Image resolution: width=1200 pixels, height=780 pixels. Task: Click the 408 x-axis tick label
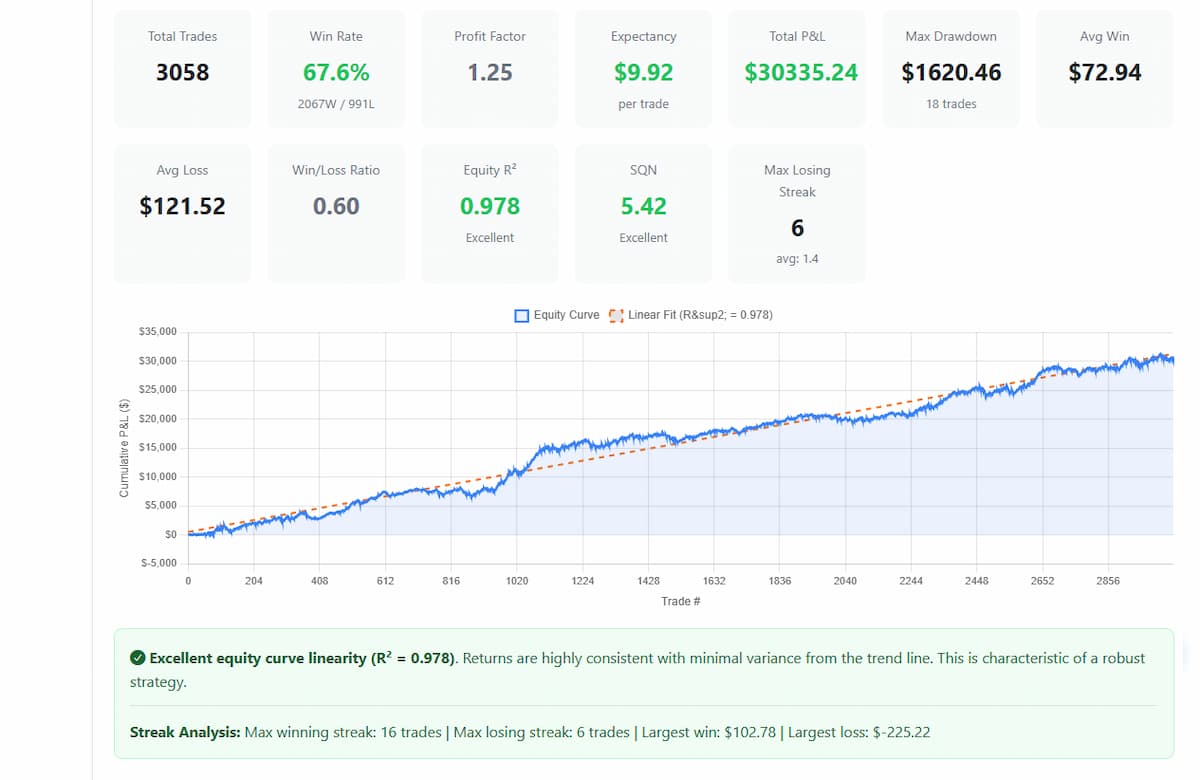pos(320,581)
